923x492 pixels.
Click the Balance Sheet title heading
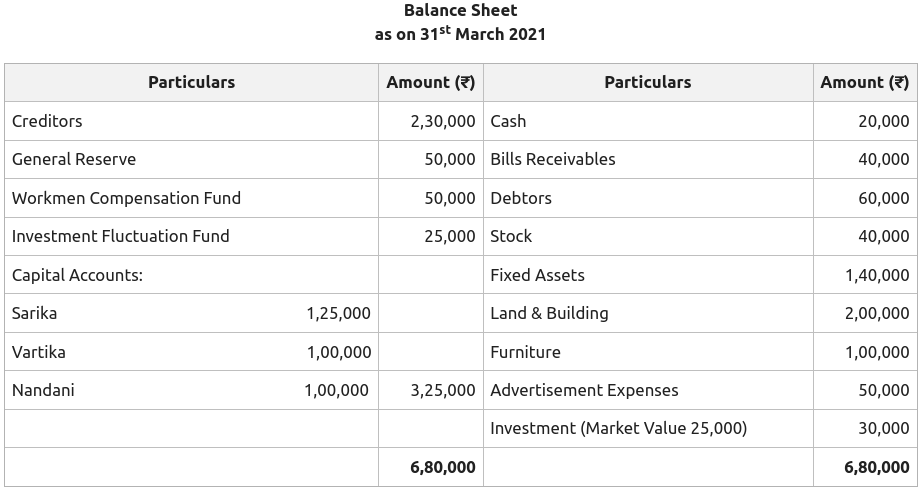click(460, 11)
